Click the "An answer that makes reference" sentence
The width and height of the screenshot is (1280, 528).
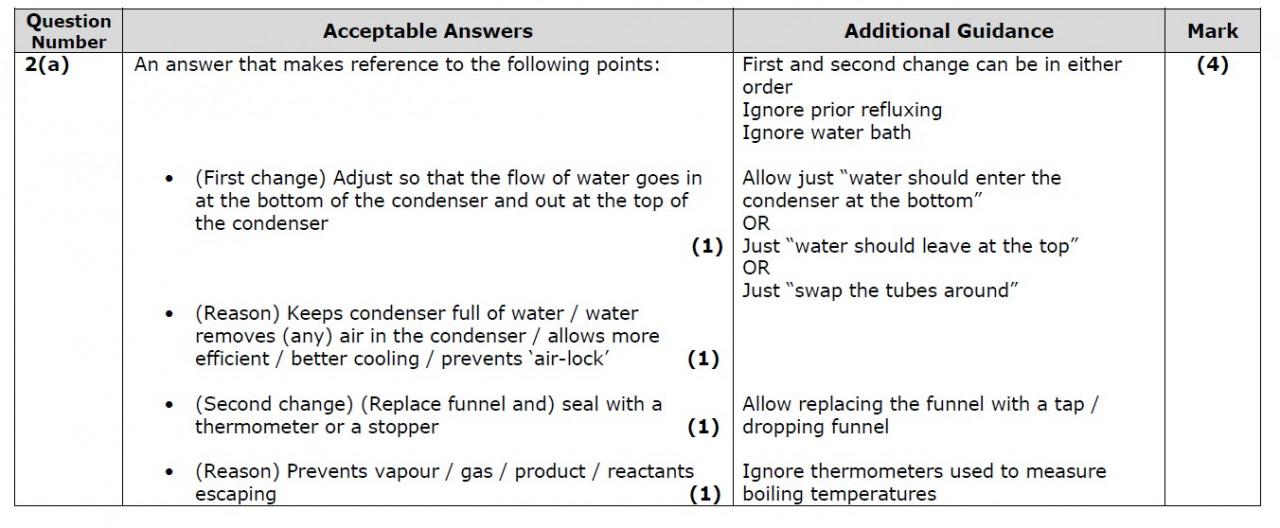(x=398, y=66)
